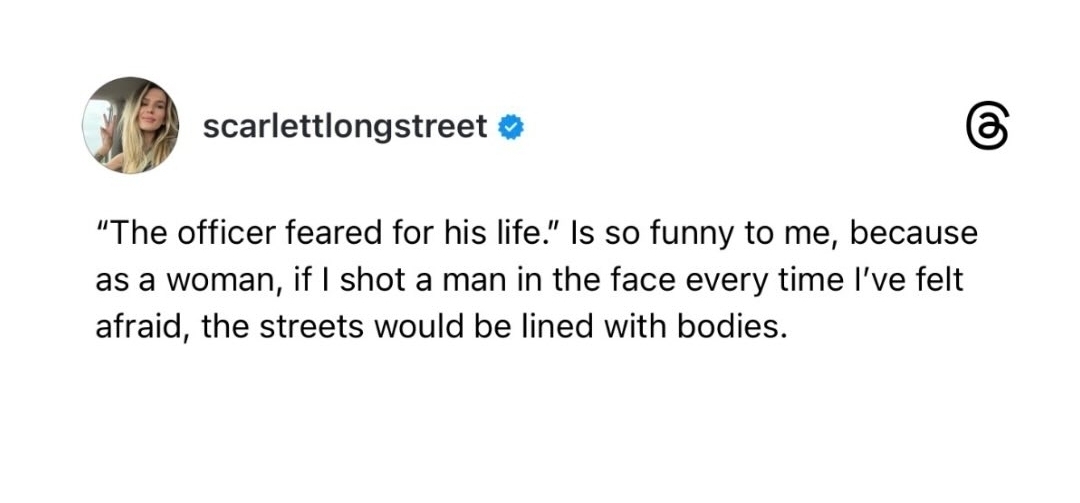The image size is (1080, 503).
Task: Open the round profile picture
Action: click(x=130, y=125)
